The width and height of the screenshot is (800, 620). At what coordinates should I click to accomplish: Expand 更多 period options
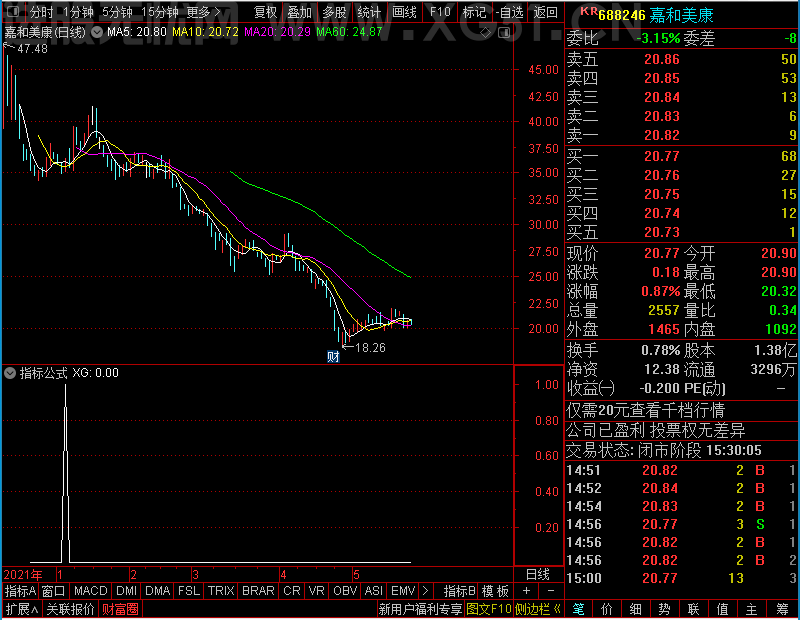pos(204,12)
